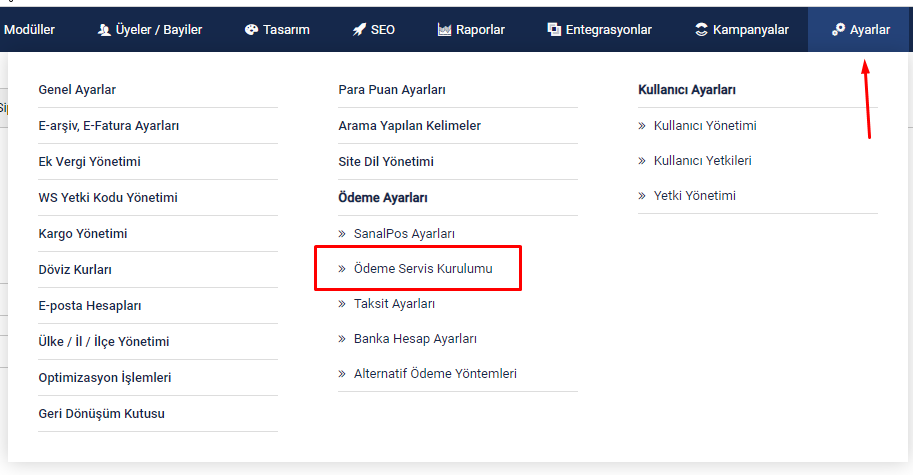Image resolution: width=913 pixels, height=475 pixels.
Task: Go to E-arşiv, E-Fatura Ayarları
Action: point(108,126)
